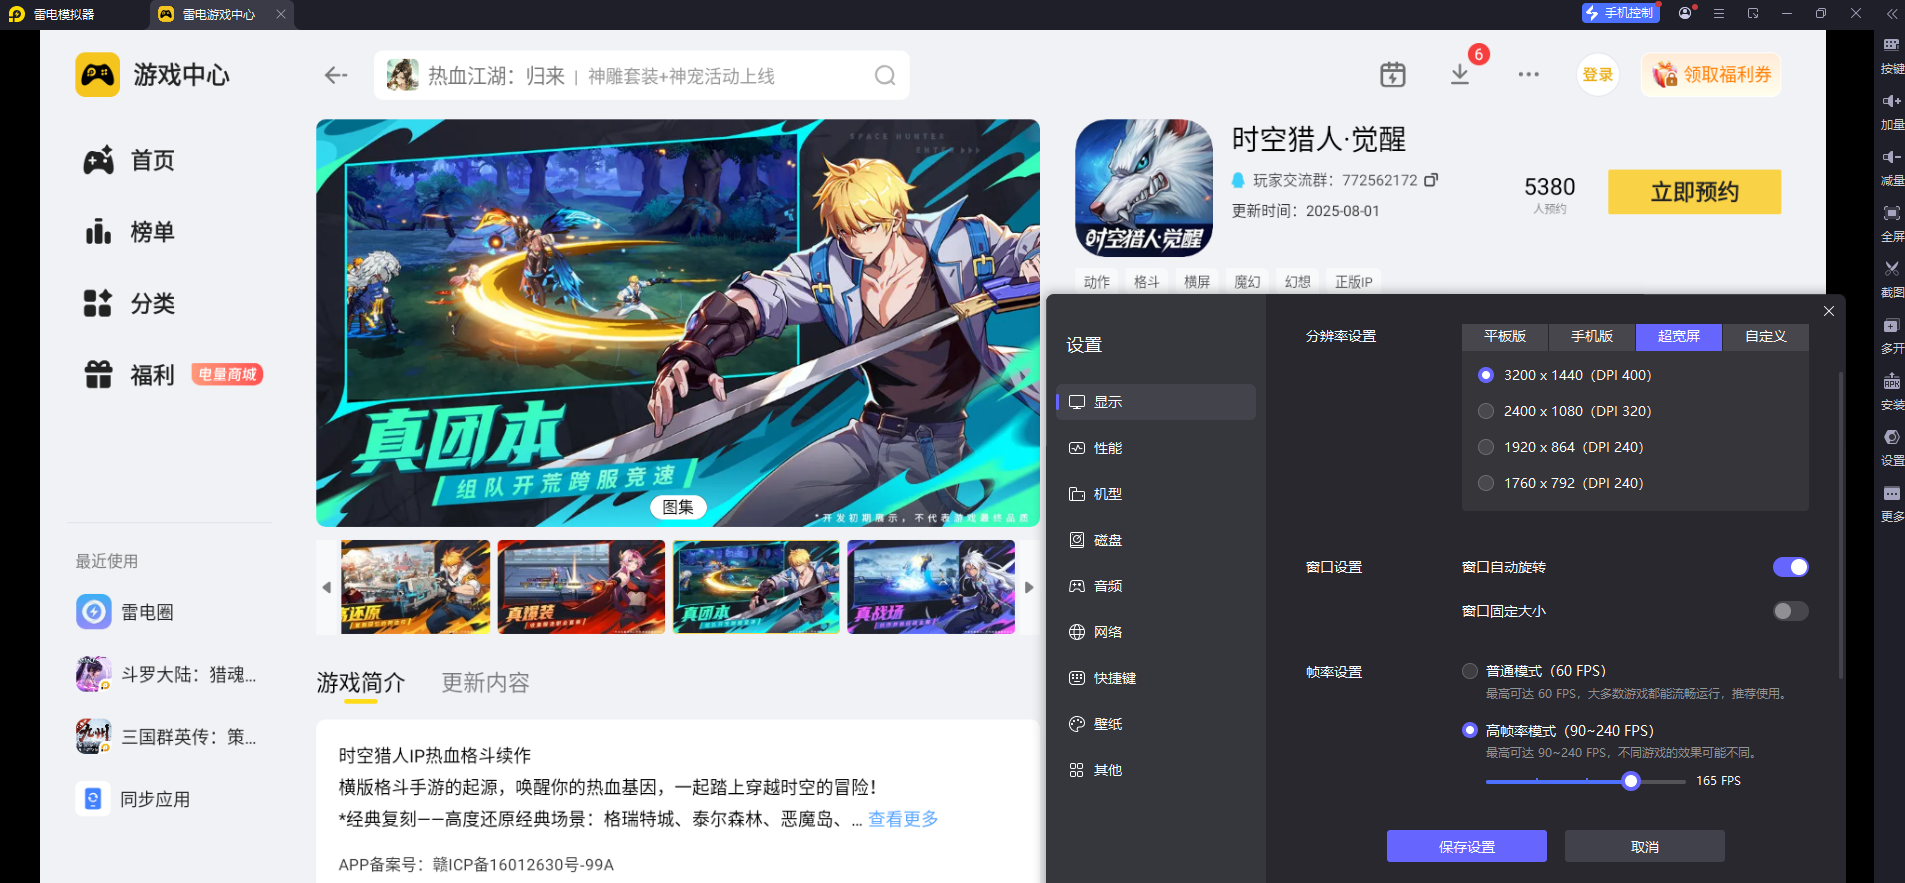
Task: Open the downloads icon with badge 6
Action: (x=1460, y=74)
